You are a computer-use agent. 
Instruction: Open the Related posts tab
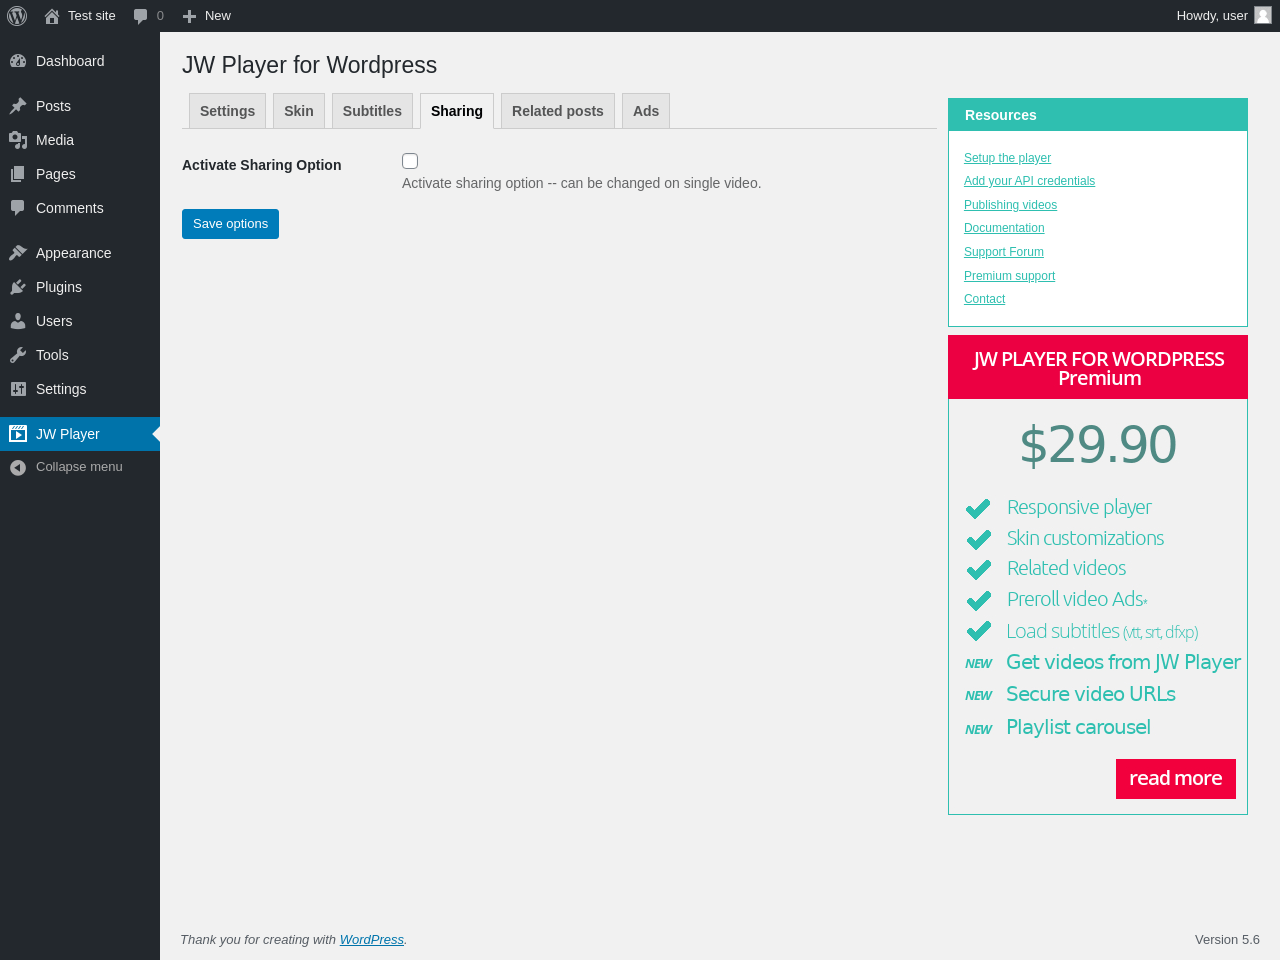point(558,111)
